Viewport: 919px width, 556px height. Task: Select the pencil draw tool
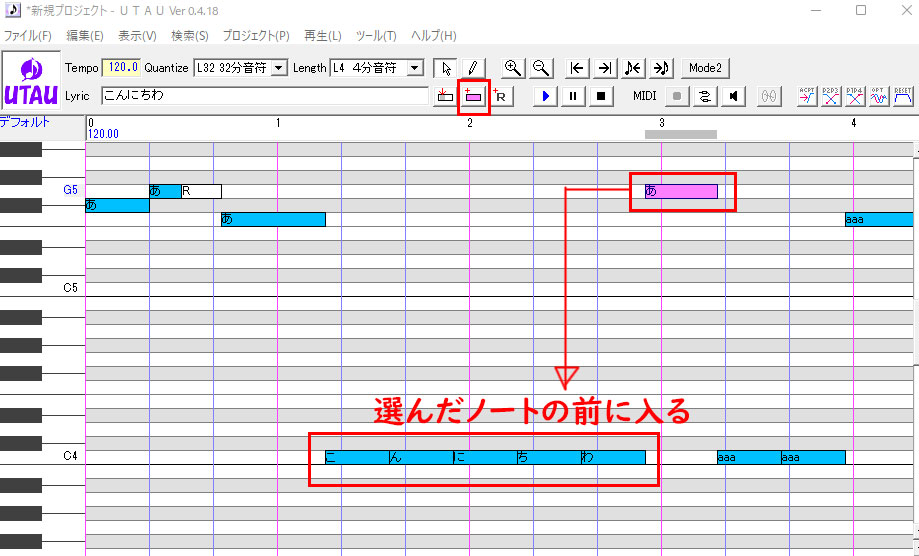(x=473, y=68)
